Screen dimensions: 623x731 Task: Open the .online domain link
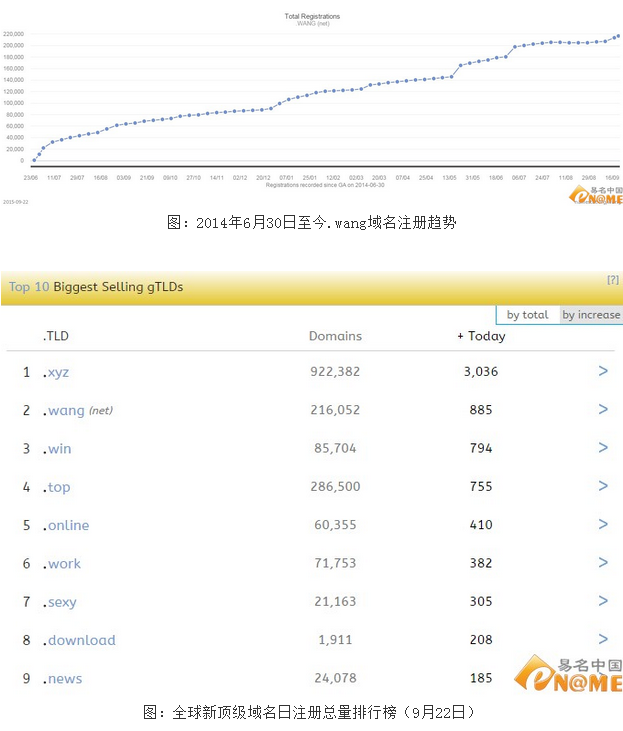pos(66,525)
